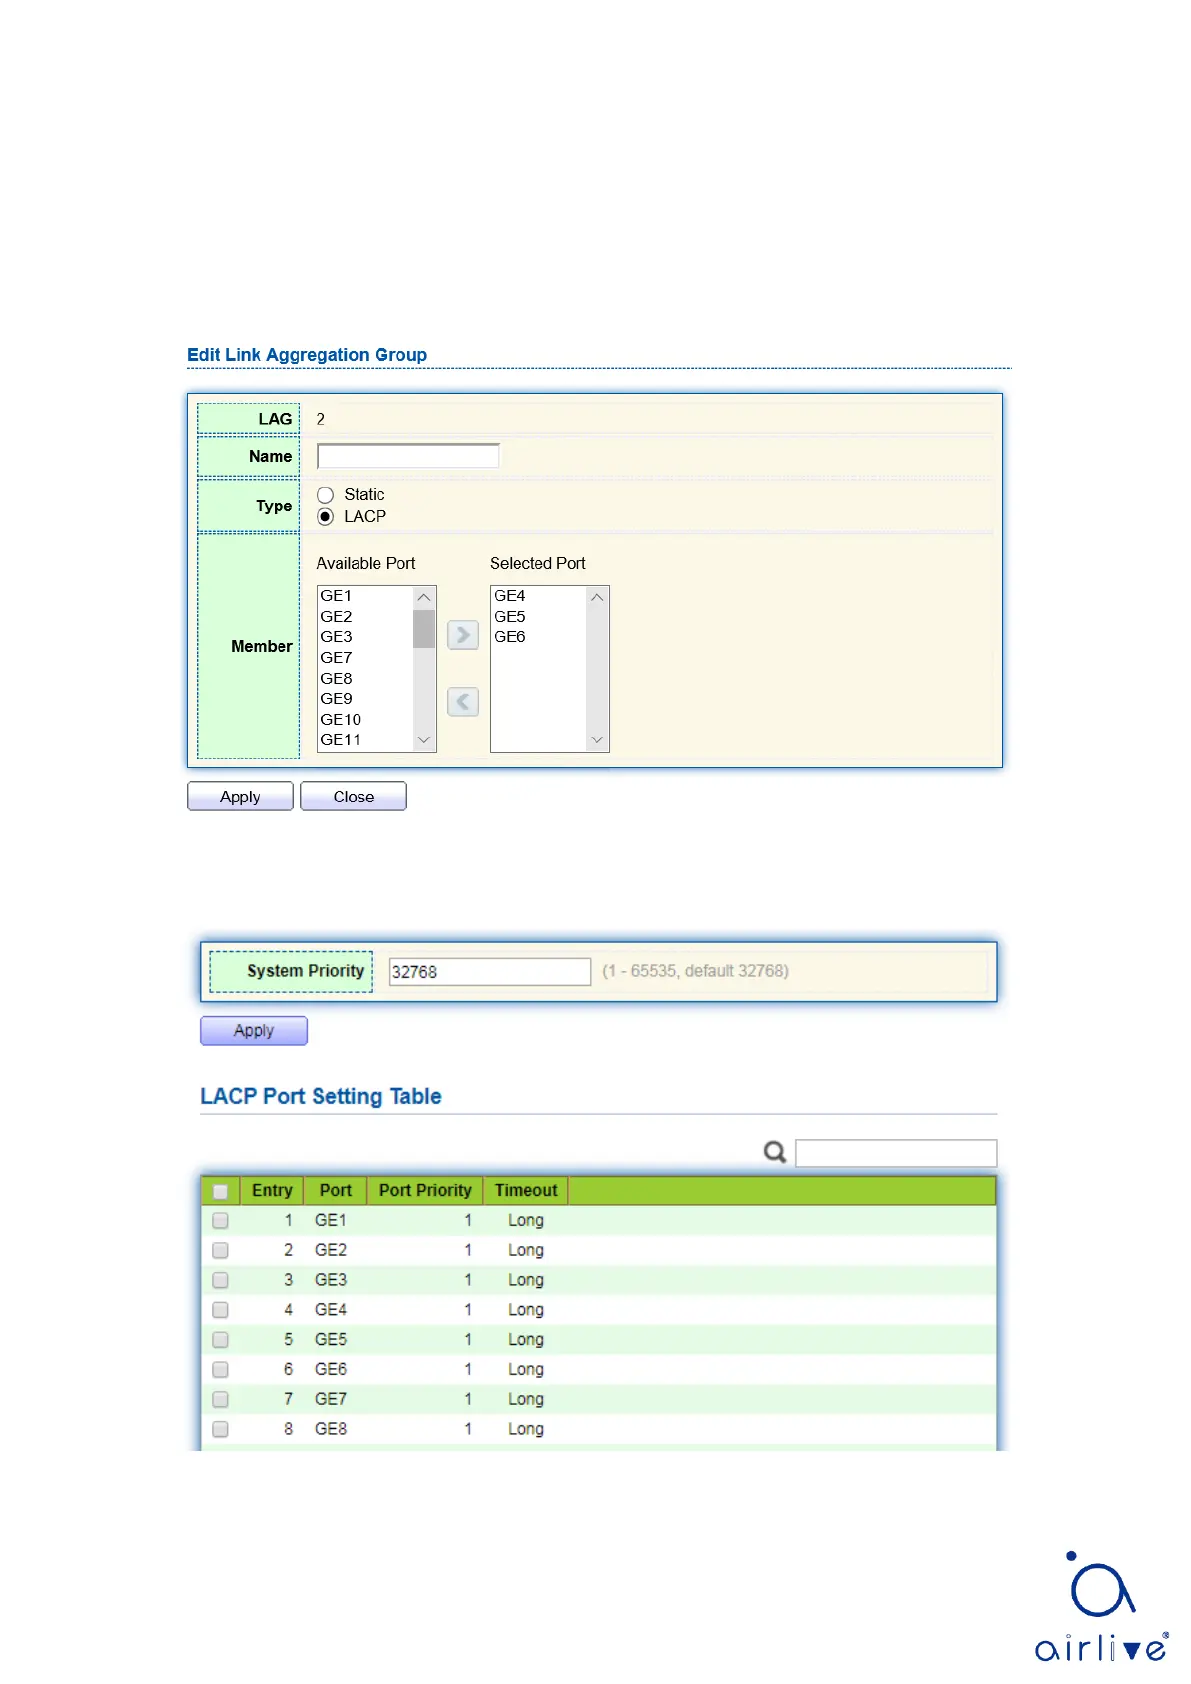This screenshot has width=1191, height=1684.
Task: Click the Airlive logo
Action: pos(1100,1607)
